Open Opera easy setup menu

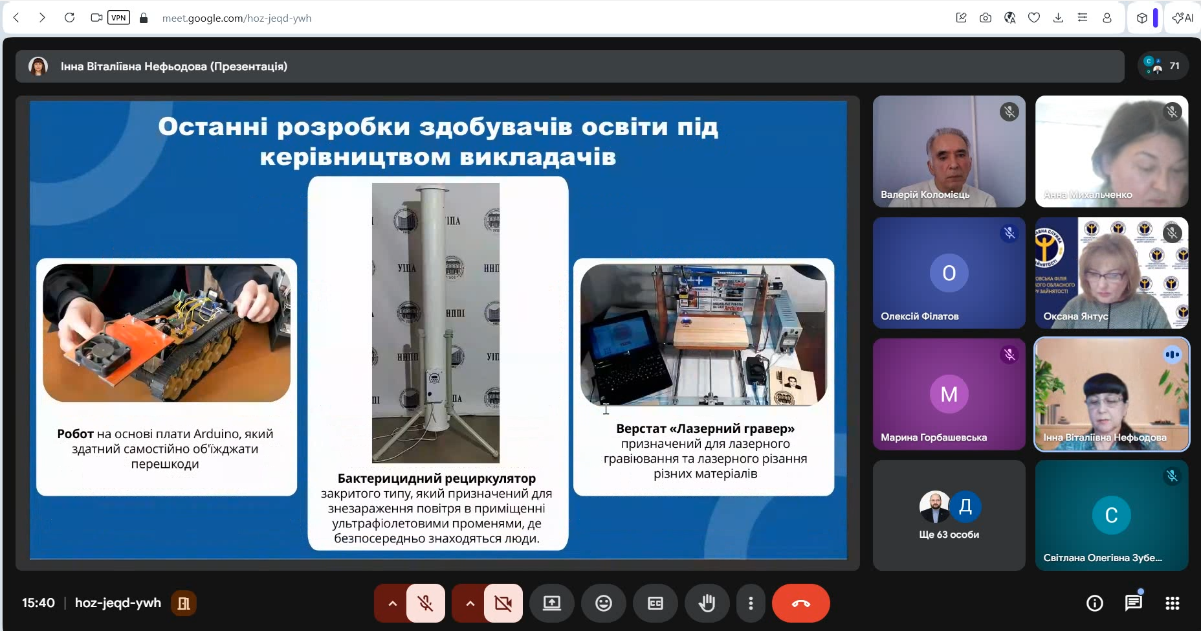point(1083,17)
